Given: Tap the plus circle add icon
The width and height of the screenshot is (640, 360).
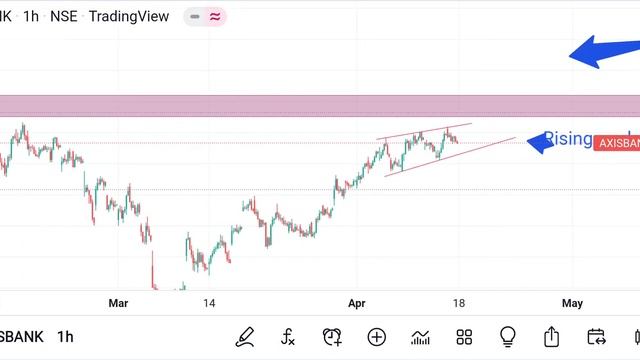Looking at the screenshot, I should point(376,337).
